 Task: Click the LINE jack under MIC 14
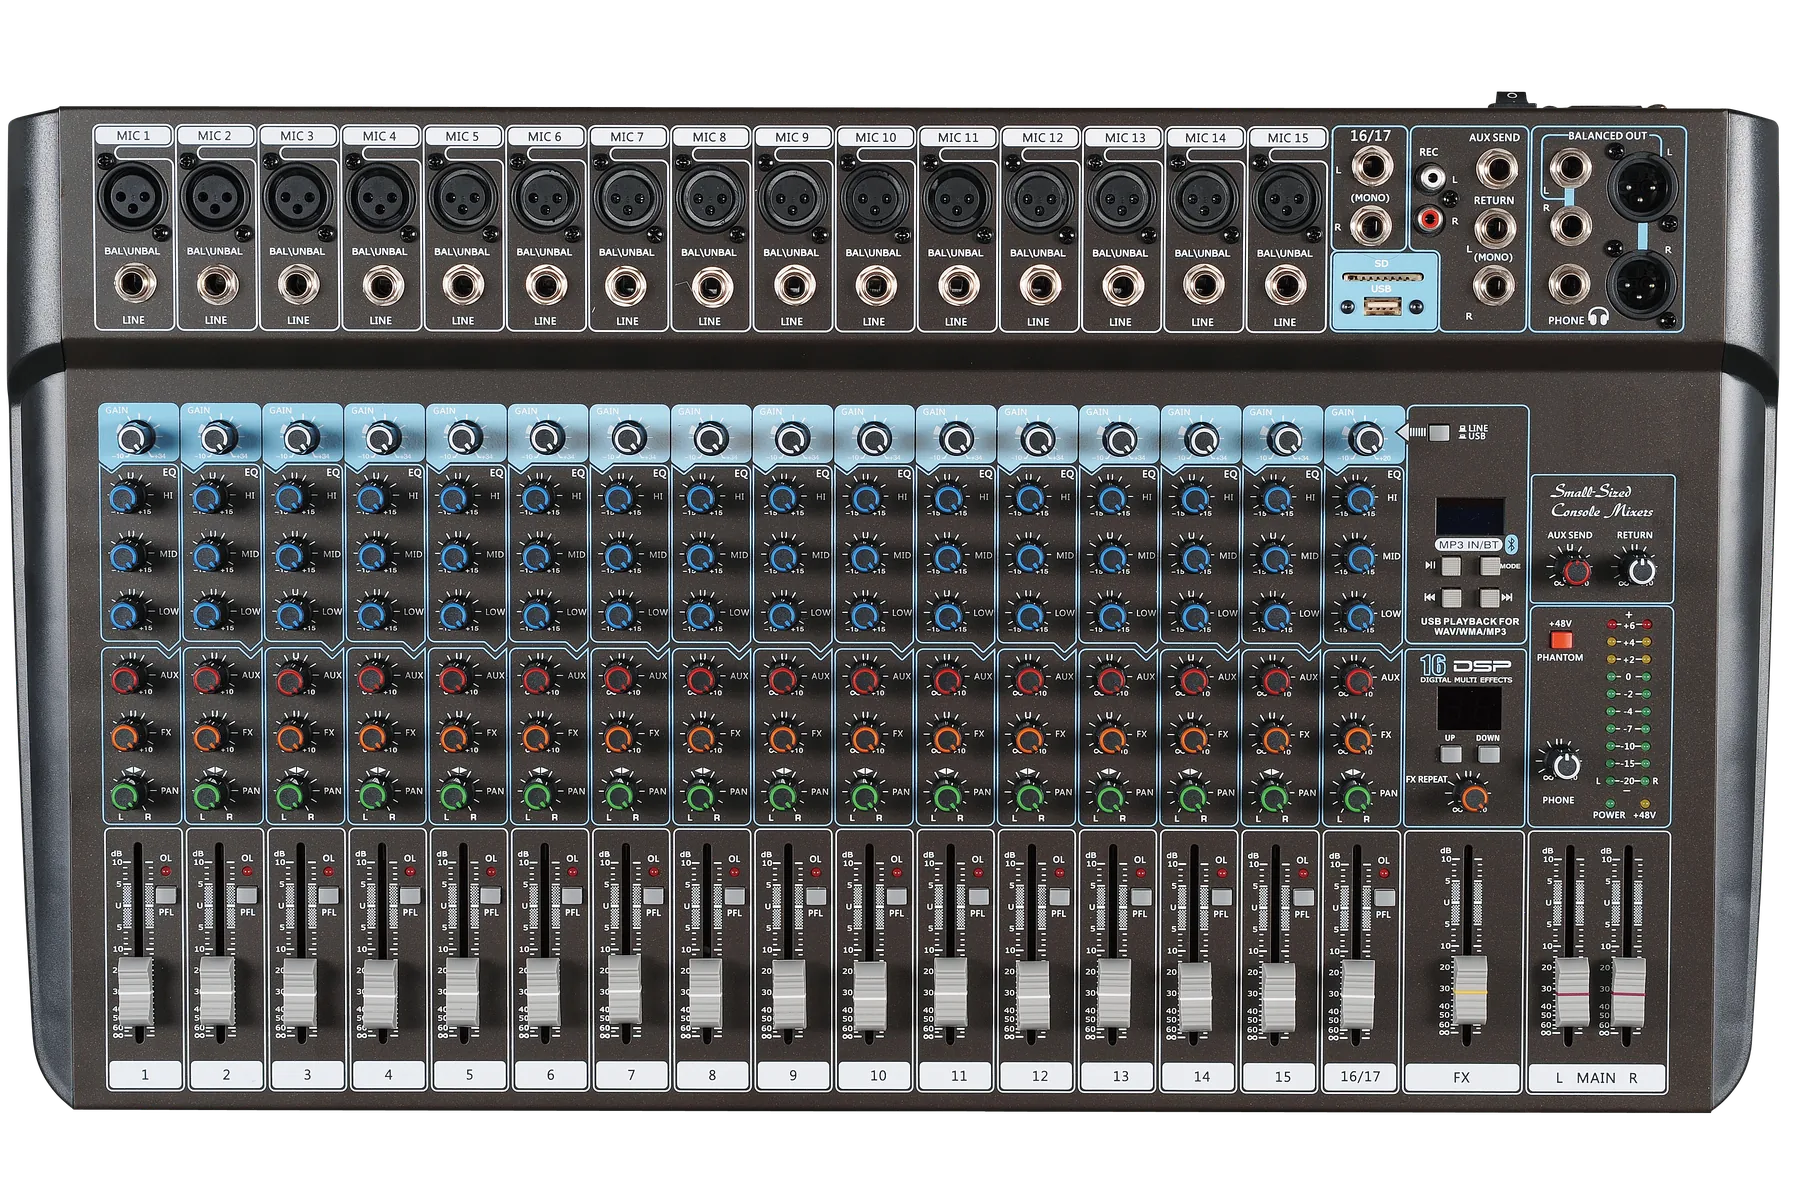(x=1203, y=287)
